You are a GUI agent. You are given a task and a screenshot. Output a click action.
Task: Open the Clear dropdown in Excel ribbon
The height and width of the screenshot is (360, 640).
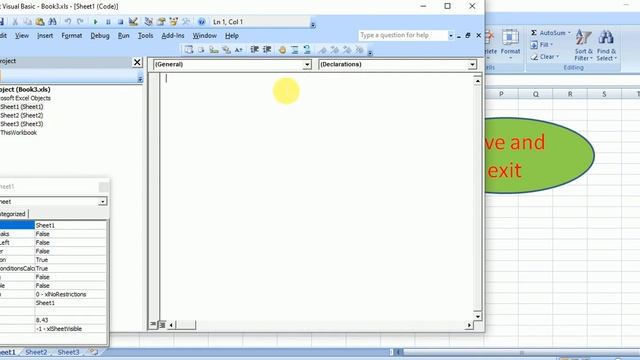tap(558, 57)
